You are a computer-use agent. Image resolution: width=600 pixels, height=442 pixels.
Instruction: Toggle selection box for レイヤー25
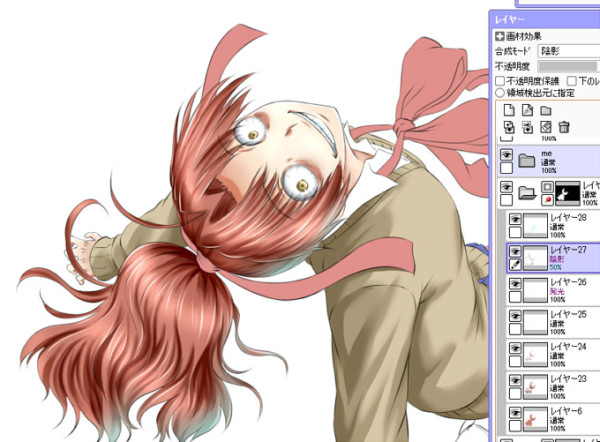[515, 329]
